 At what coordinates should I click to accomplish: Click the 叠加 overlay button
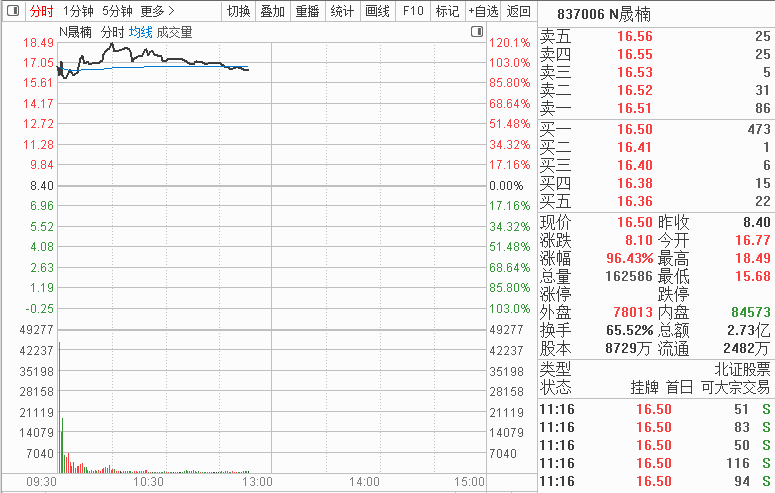pyautogui.click(x=273, y=11)
